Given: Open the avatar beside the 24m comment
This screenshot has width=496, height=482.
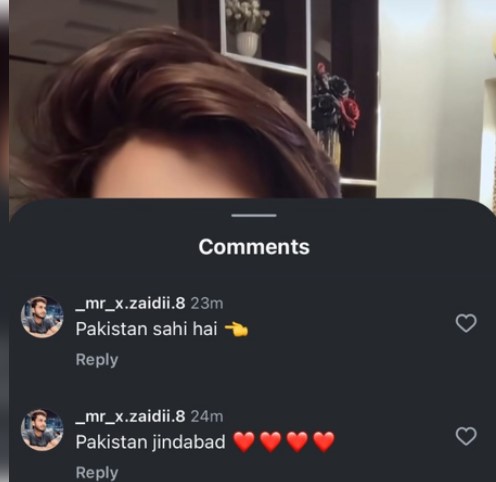Looking at the screenshot, I should click(42, 430).
